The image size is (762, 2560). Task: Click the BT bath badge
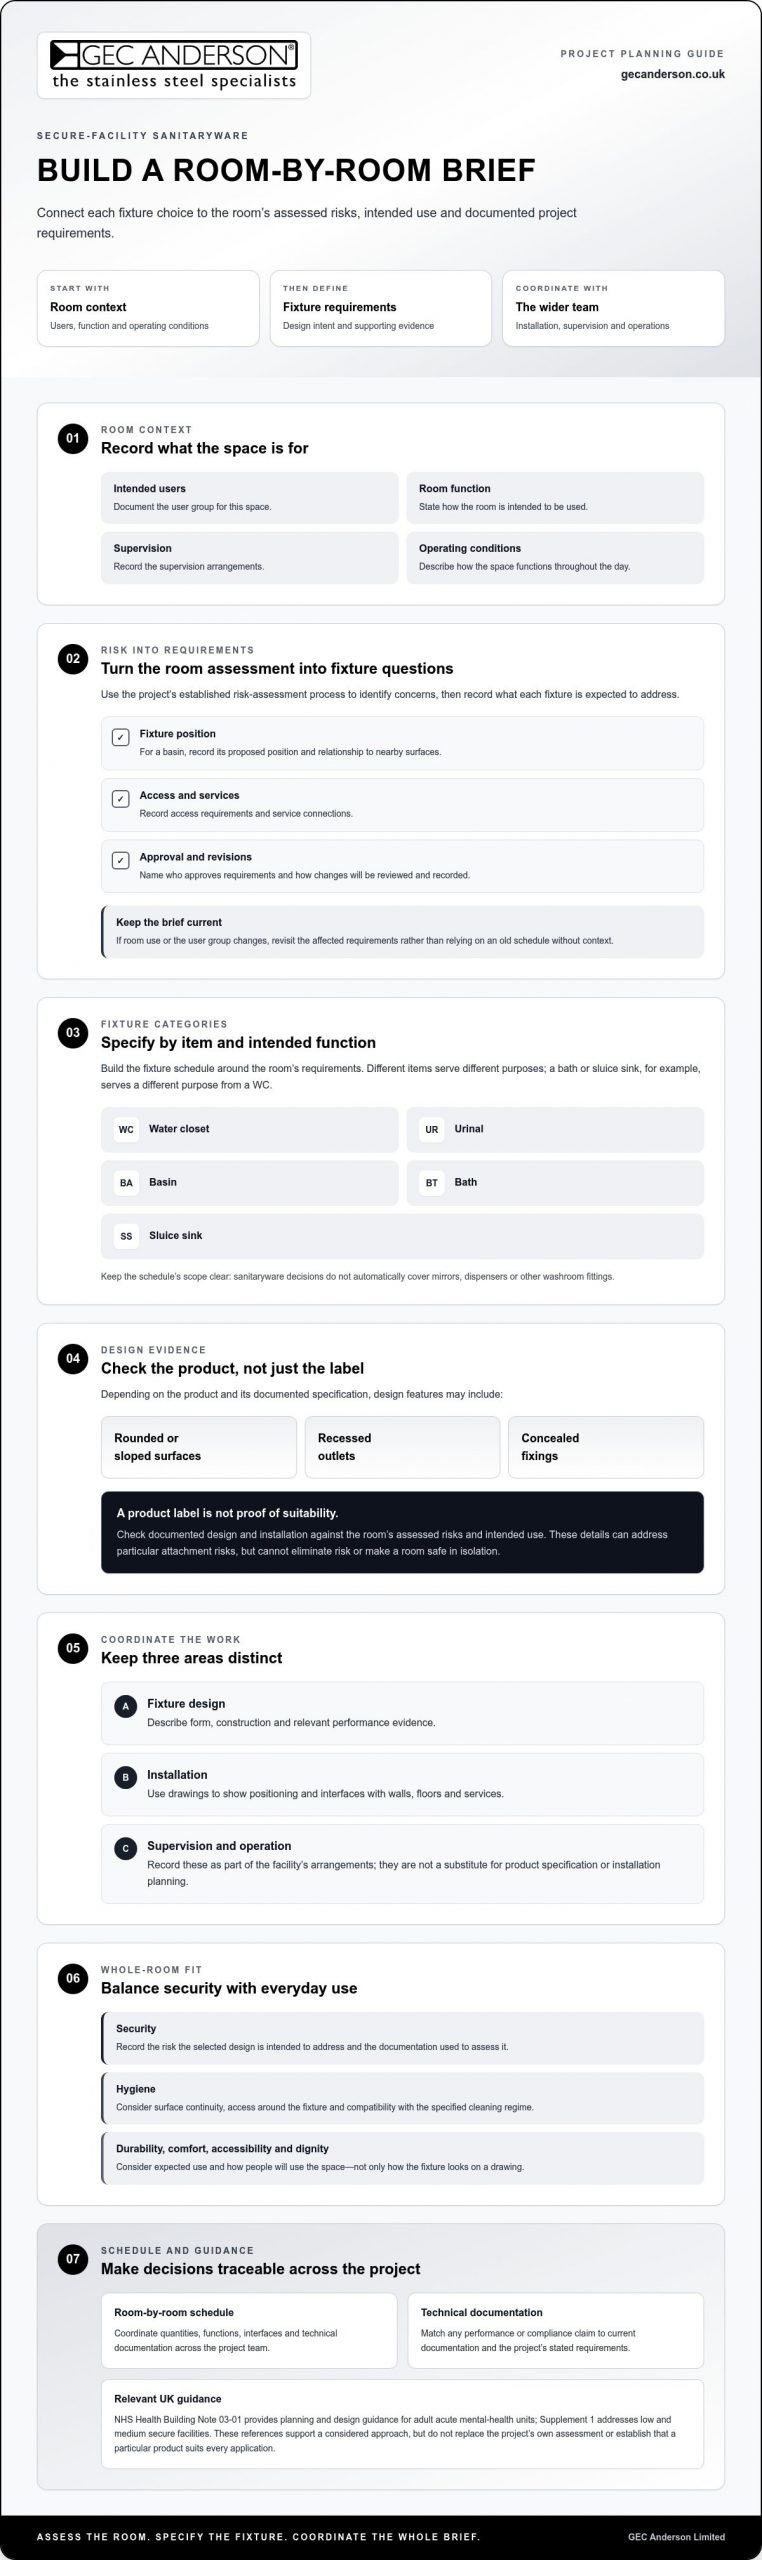(x=432, y=1183)
